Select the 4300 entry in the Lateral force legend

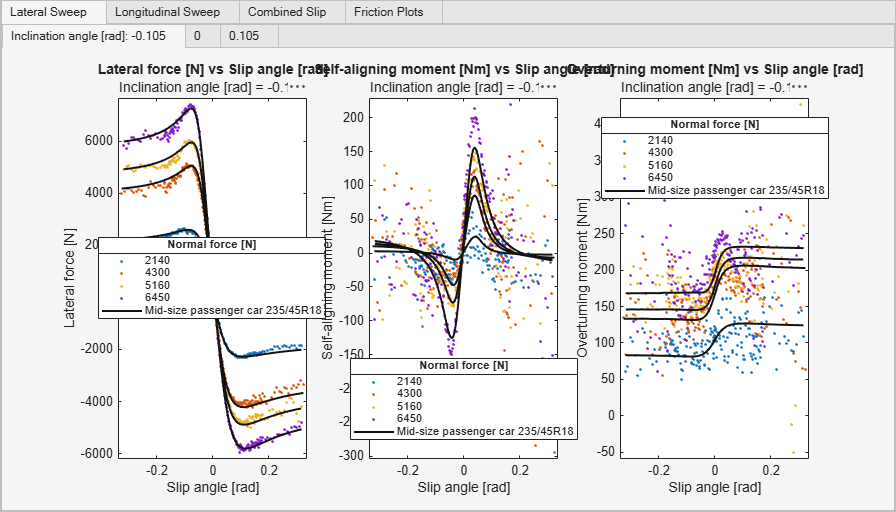point(157,273)
